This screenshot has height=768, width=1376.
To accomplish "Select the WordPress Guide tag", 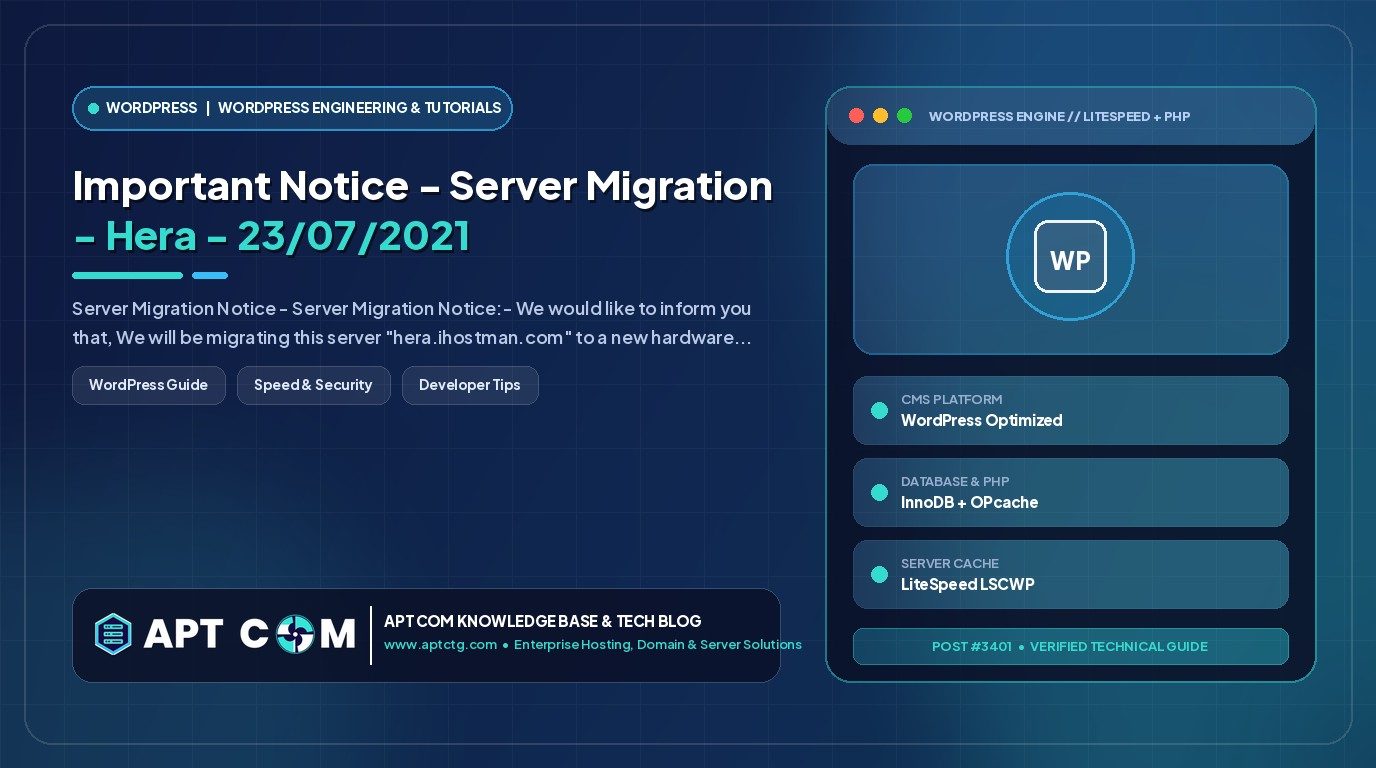I will (x=149, y=385).
